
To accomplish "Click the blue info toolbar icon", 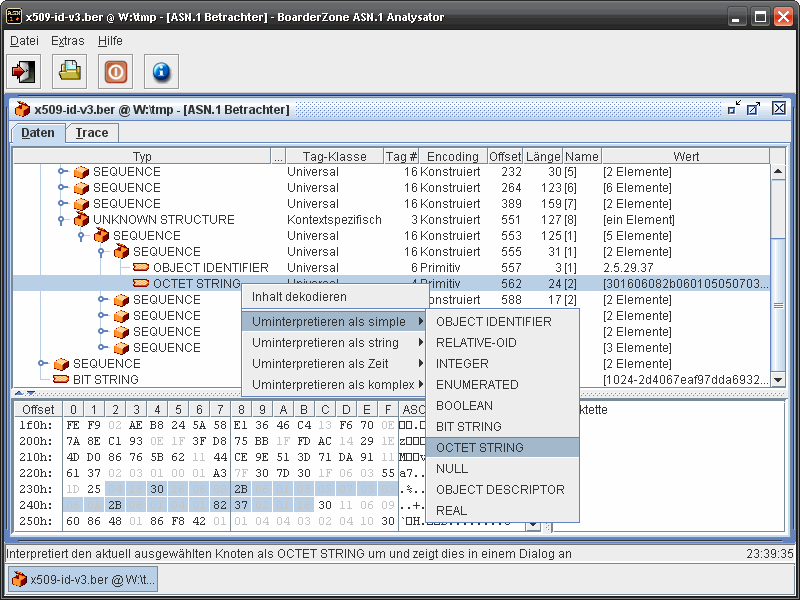I will point(161,71).
